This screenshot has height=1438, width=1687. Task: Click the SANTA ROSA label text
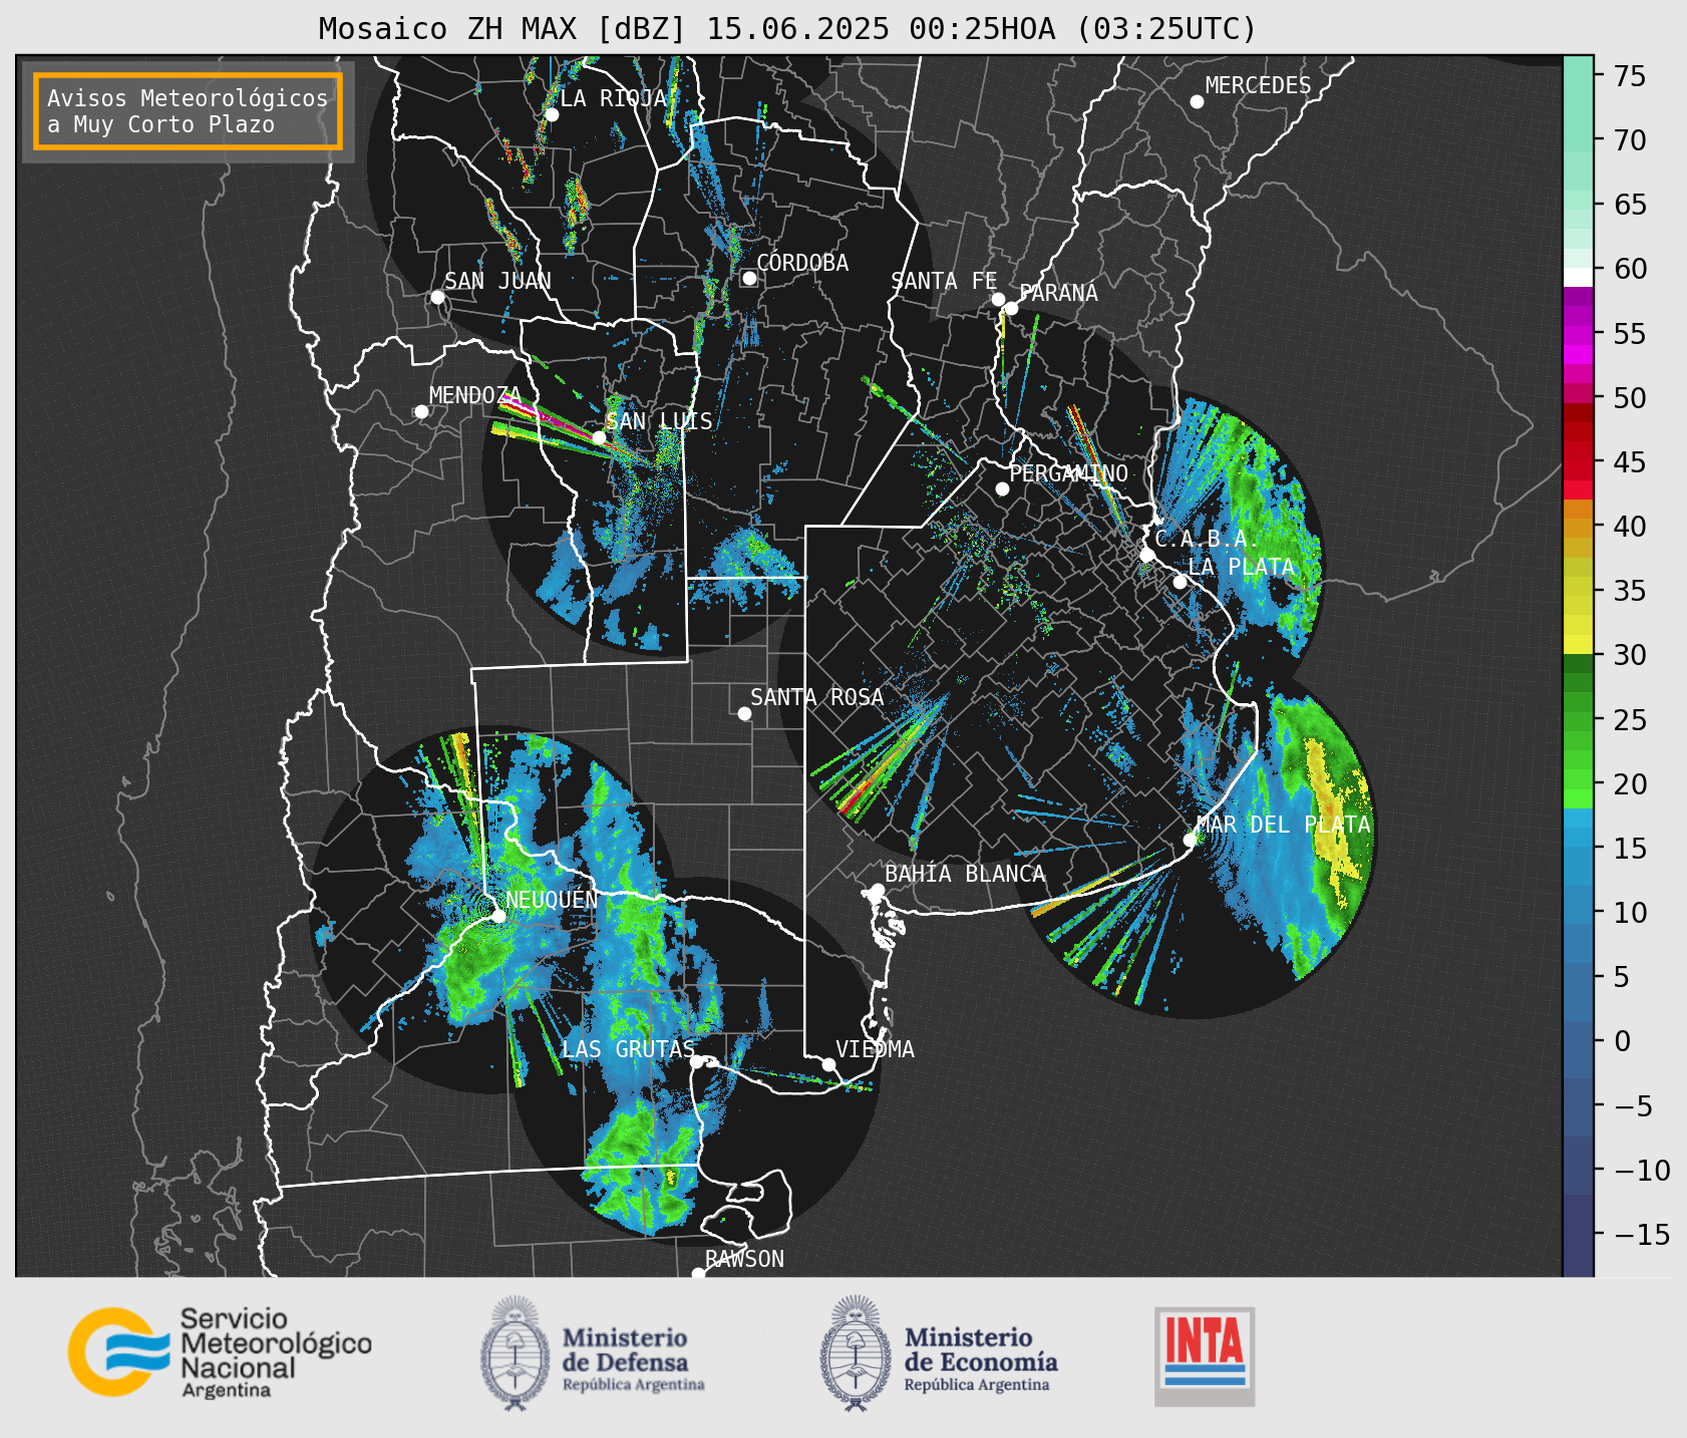[x=817, y=697]
